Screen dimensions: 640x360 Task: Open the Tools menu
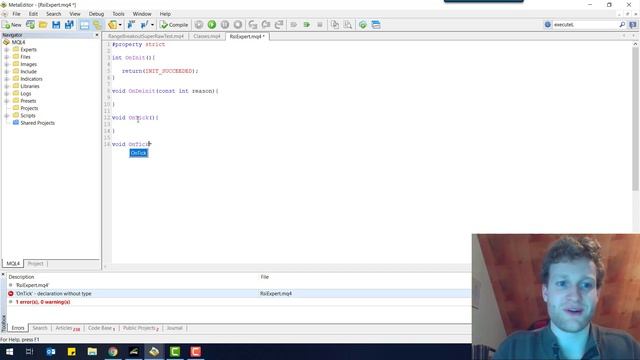tap(118, 14)
